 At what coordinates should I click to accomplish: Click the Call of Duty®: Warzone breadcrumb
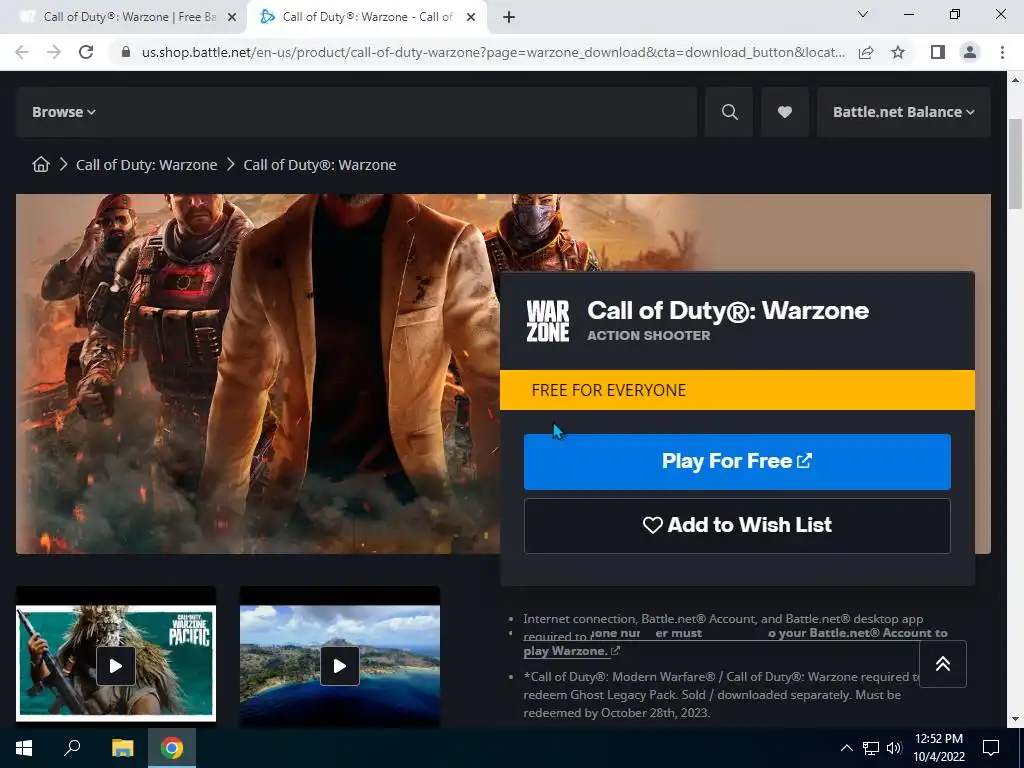click(319, 165)
